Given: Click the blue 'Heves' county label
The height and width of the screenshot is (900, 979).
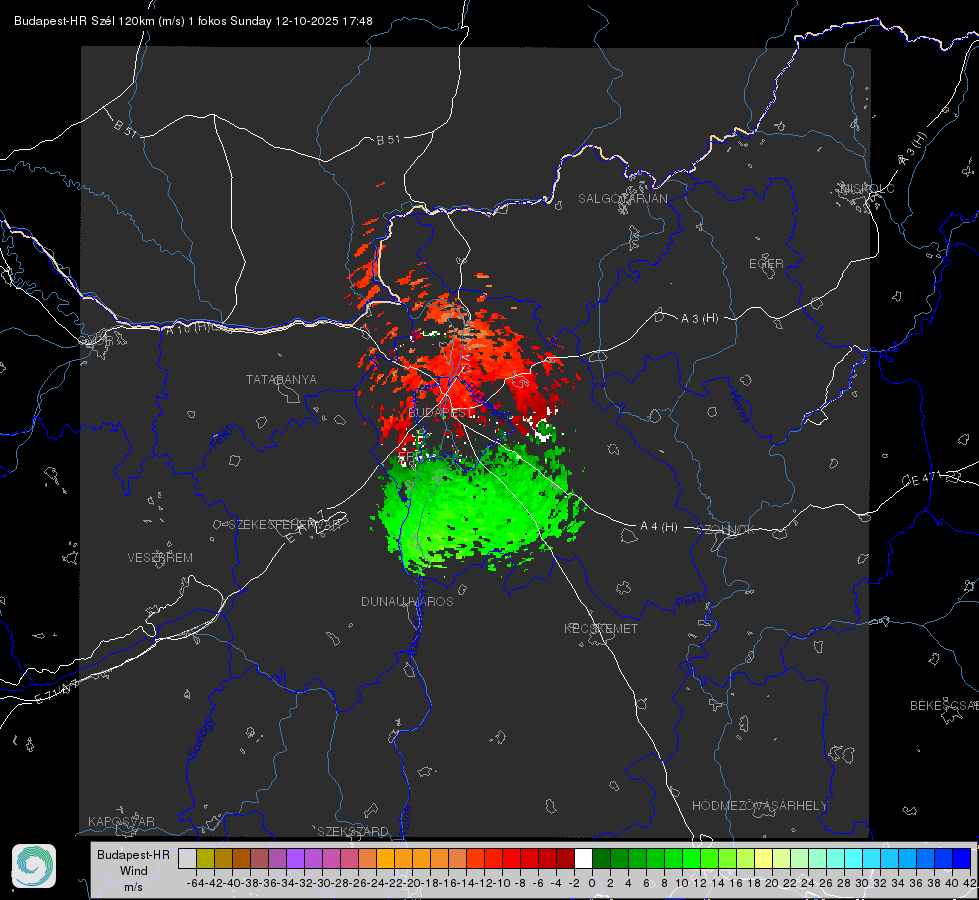Looking at the screenshot, I should (739, 406).
